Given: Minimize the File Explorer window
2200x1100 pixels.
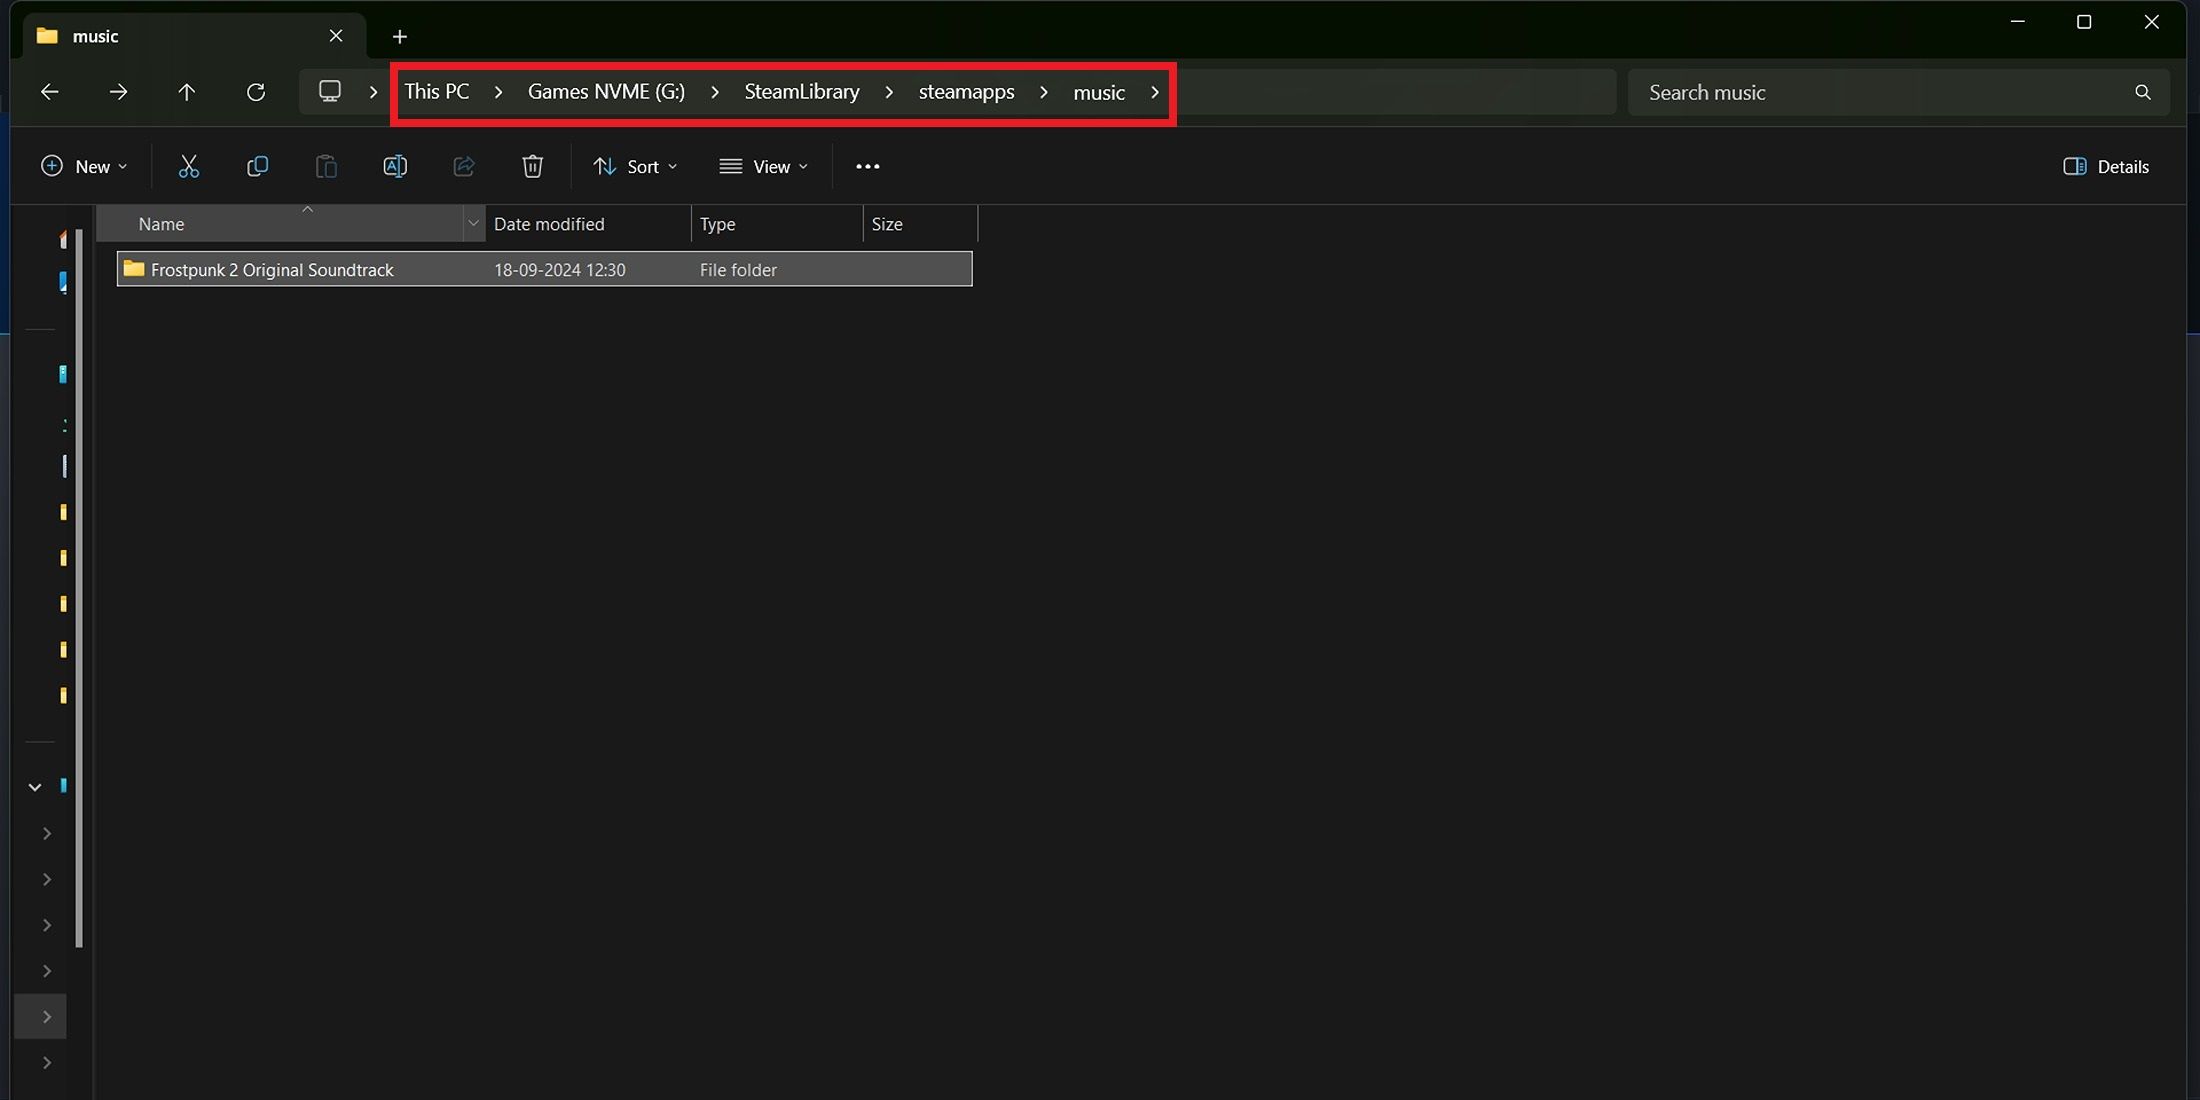Looking at the screenshot, I should click(2018, 22).
